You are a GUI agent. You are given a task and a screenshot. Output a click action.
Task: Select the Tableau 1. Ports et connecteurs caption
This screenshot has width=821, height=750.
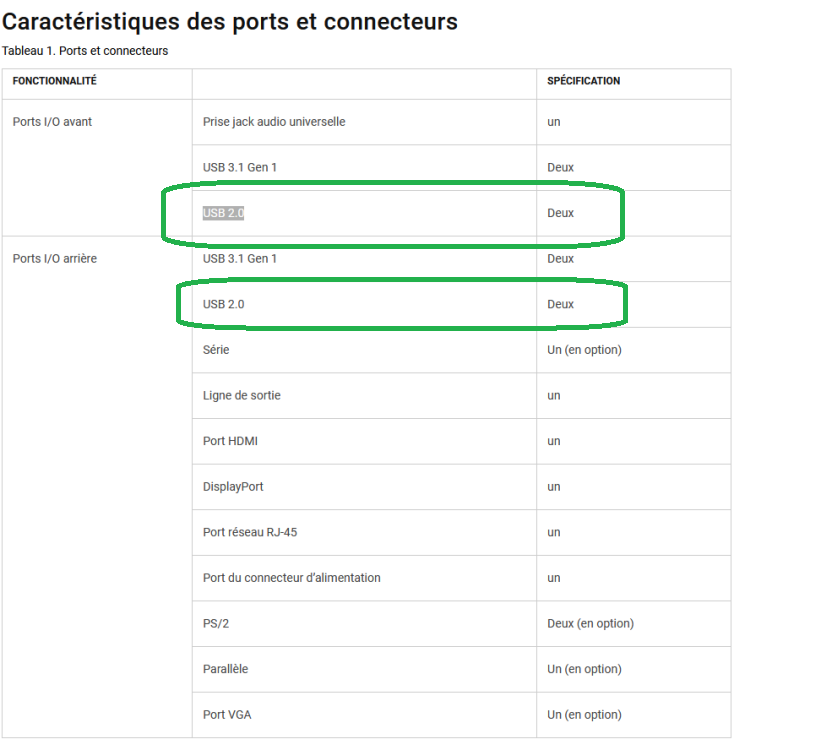[x=85, y=51]
